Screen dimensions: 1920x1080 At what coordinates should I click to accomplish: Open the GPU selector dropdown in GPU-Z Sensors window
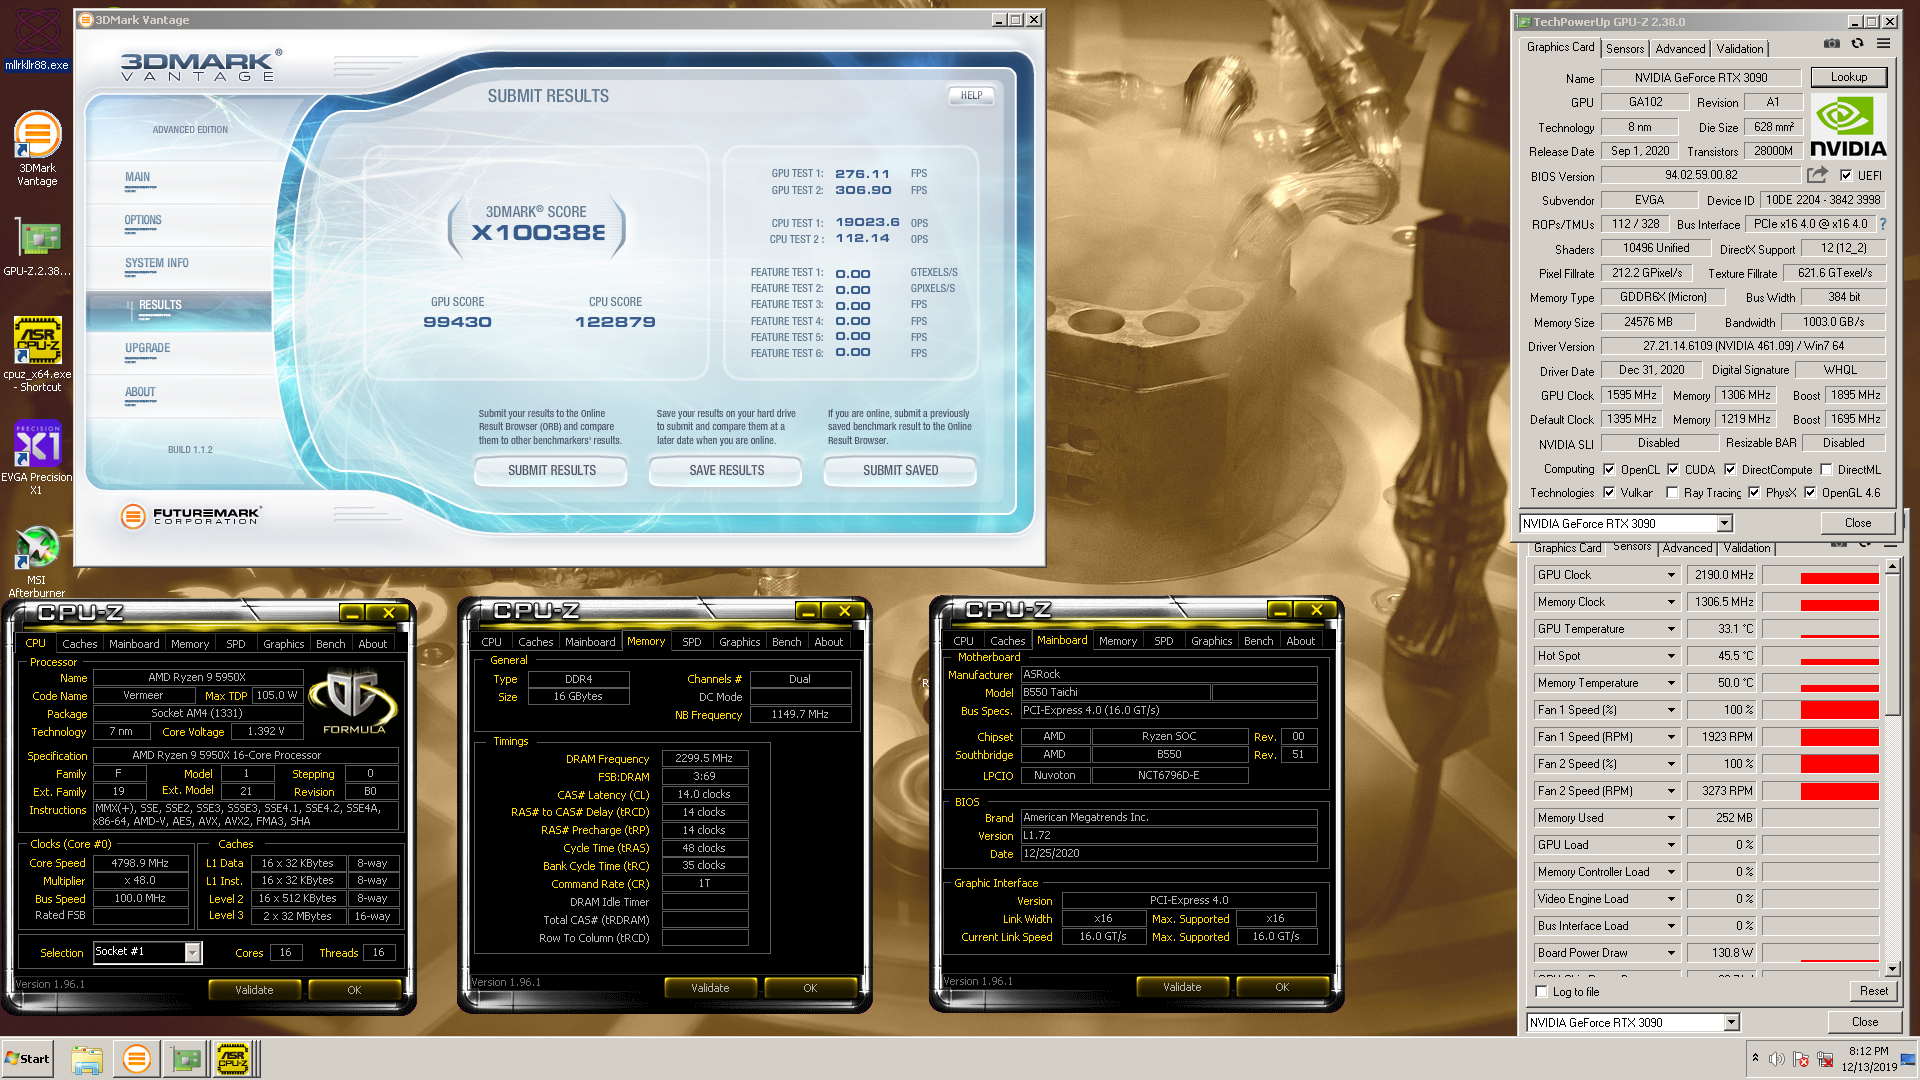coord(1732,1022)
